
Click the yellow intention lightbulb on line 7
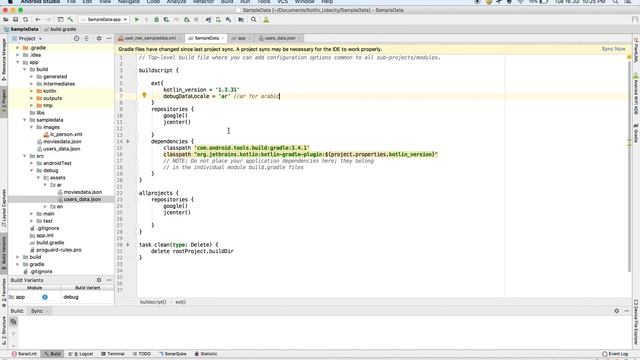coord(144,95)
